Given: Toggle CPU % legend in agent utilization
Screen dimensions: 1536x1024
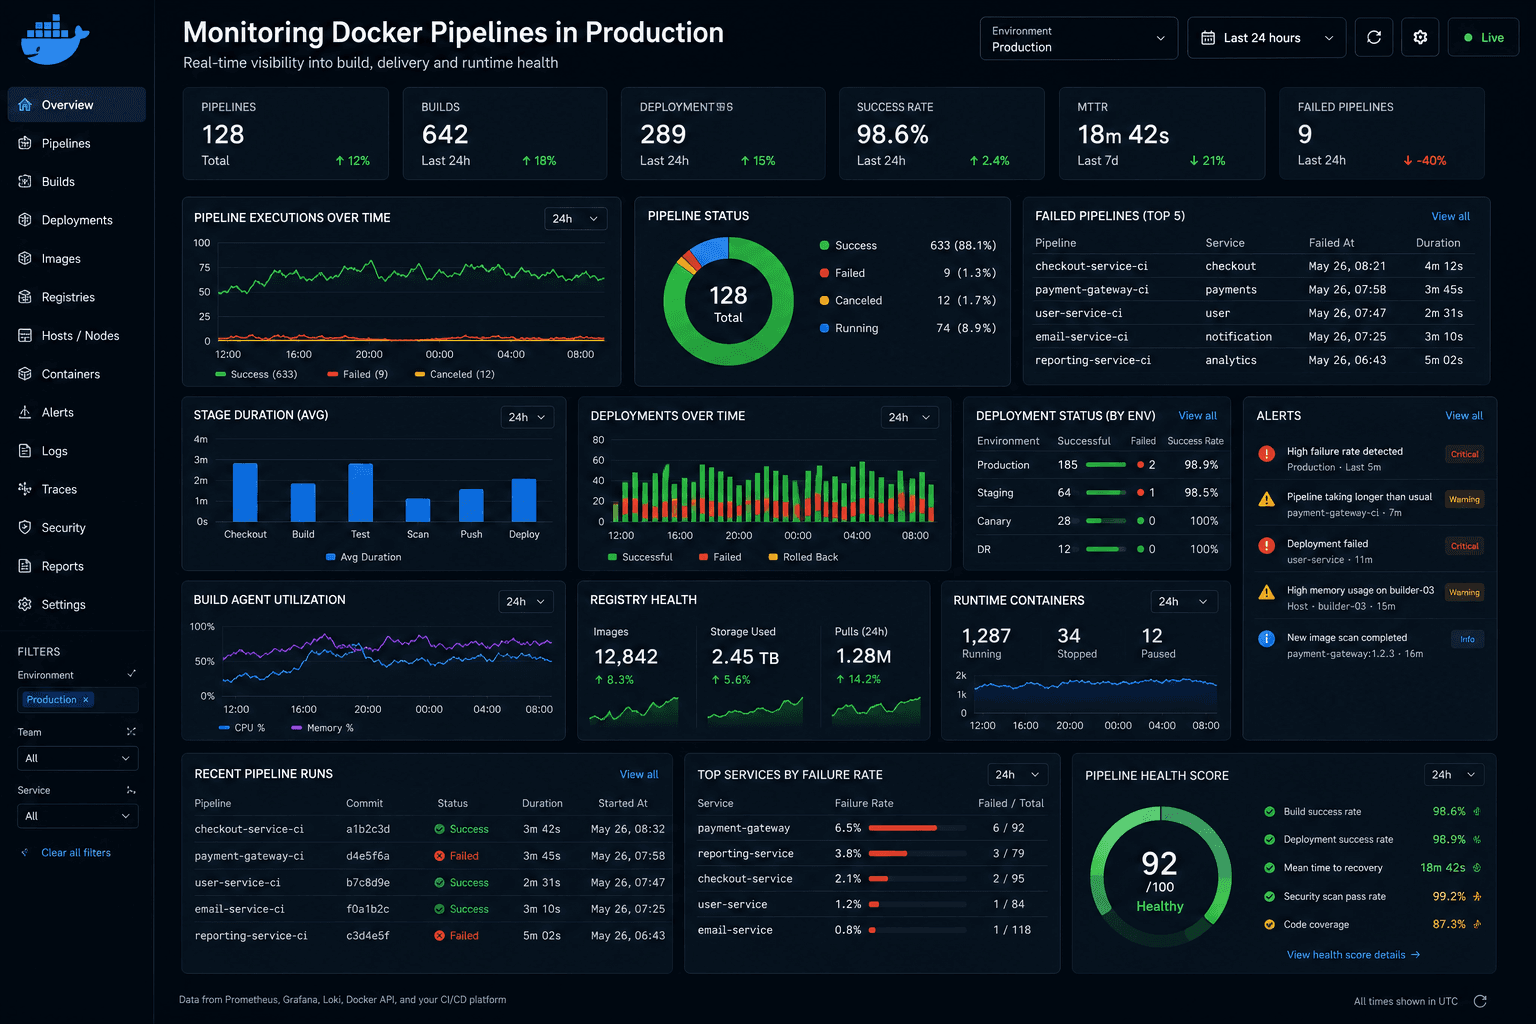Looking at the screenshot, I should click(x=242, y=728).
